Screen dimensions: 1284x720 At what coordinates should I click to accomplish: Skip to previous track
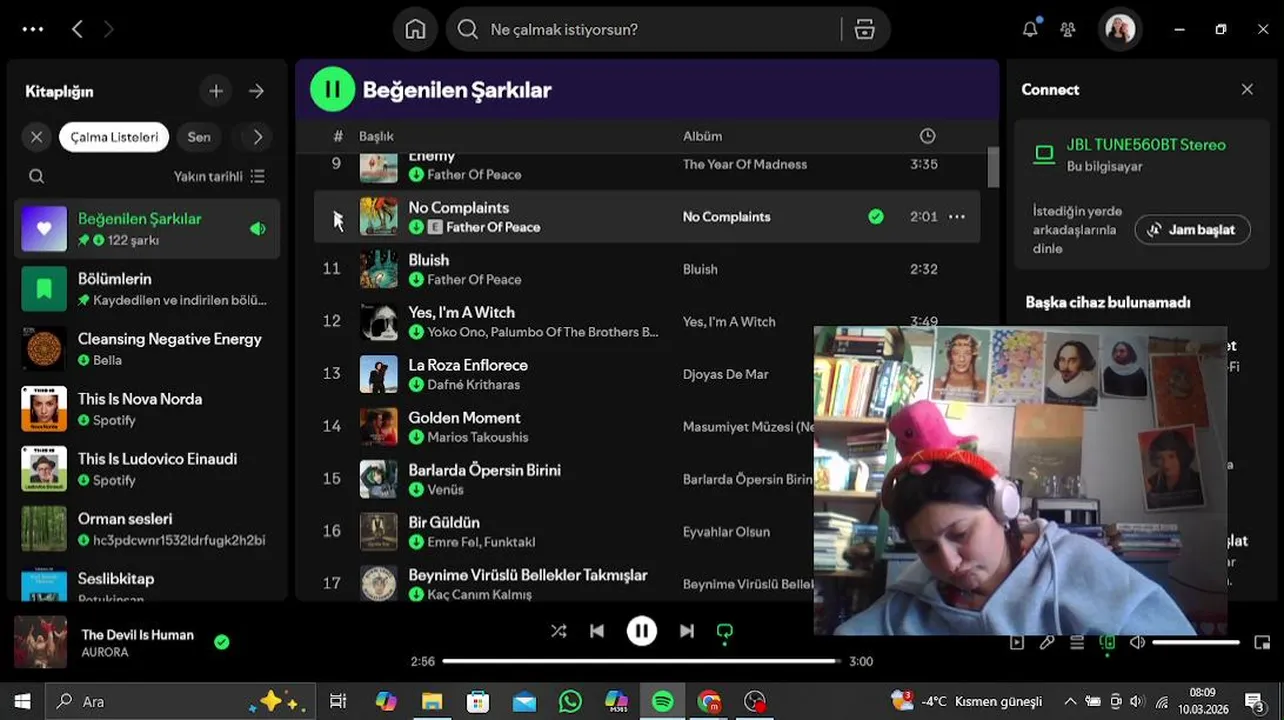coord(597,631)
